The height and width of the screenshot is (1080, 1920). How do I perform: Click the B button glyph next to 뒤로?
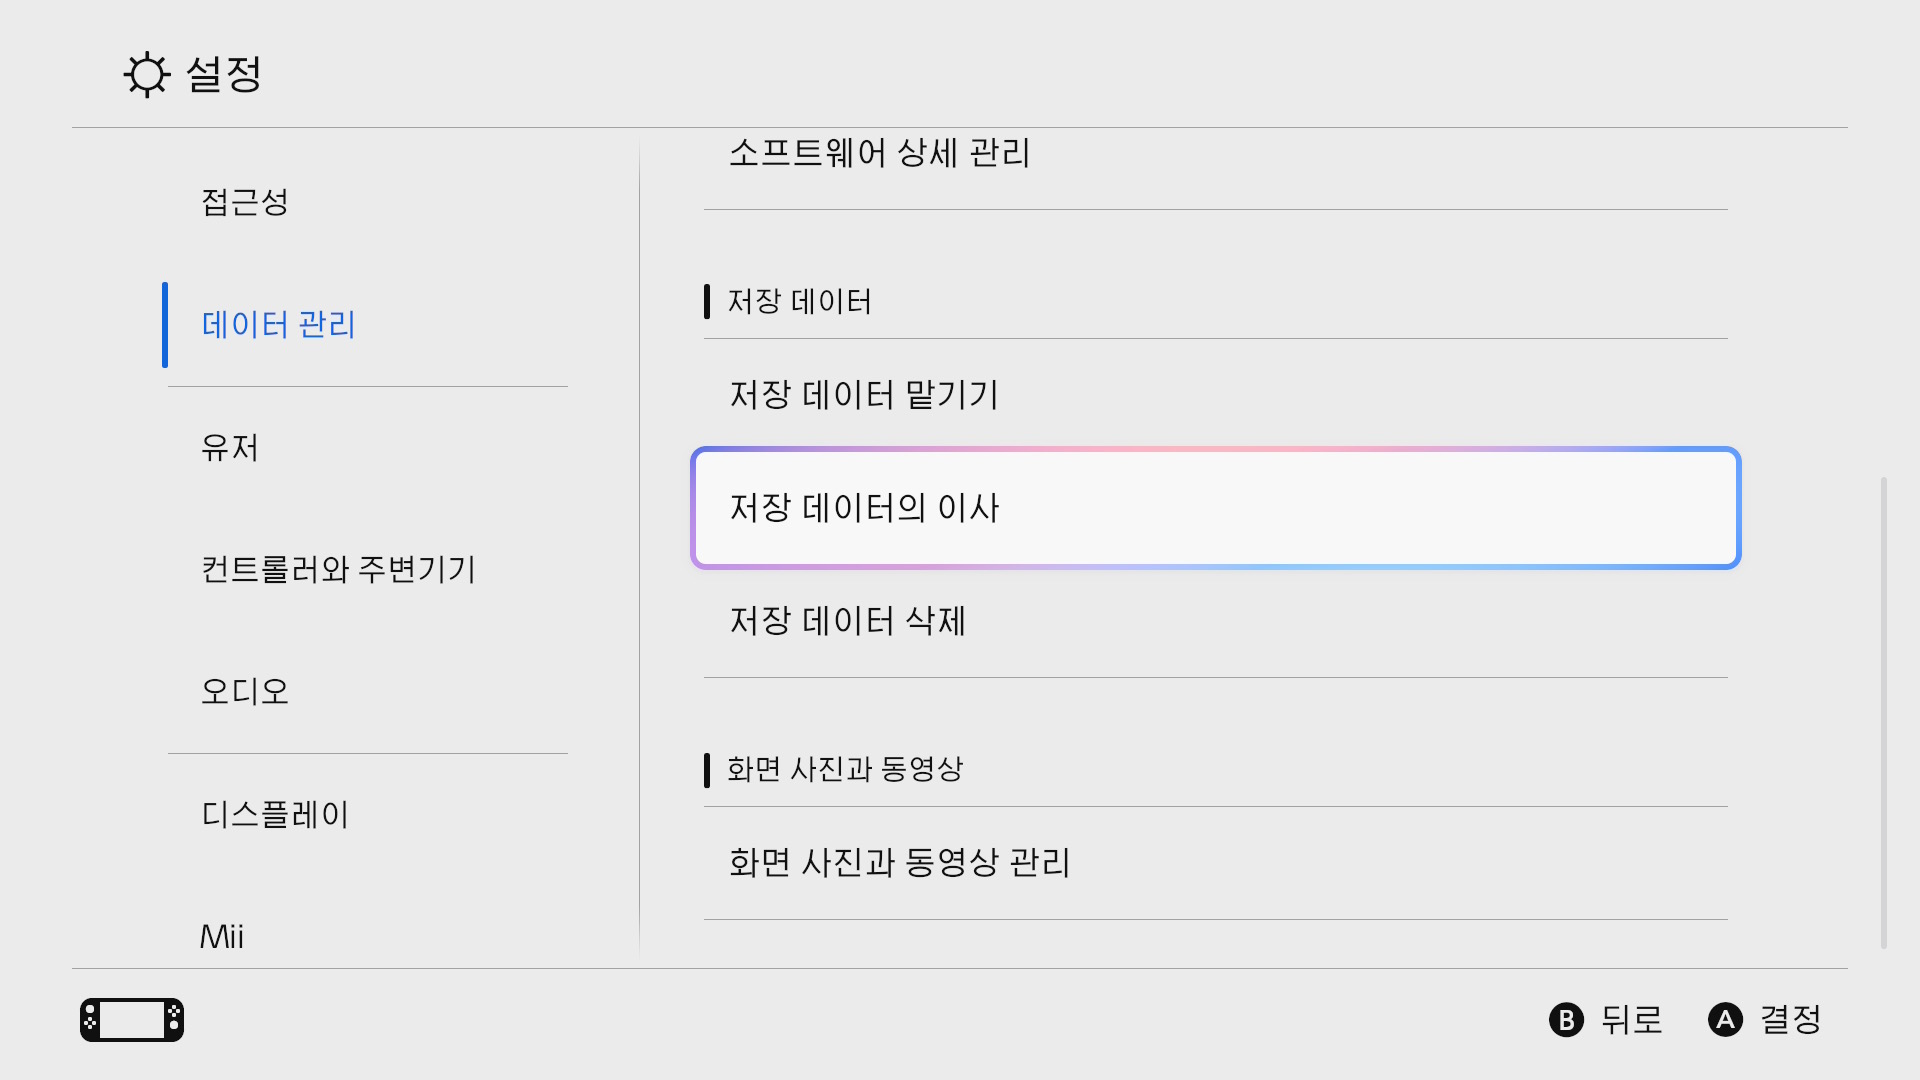[1568, 1021]
